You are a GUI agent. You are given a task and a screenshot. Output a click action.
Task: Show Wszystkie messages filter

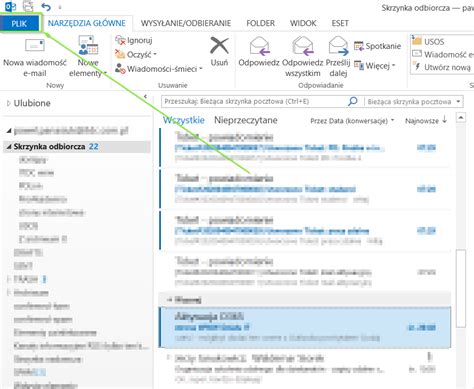[184, 120]
